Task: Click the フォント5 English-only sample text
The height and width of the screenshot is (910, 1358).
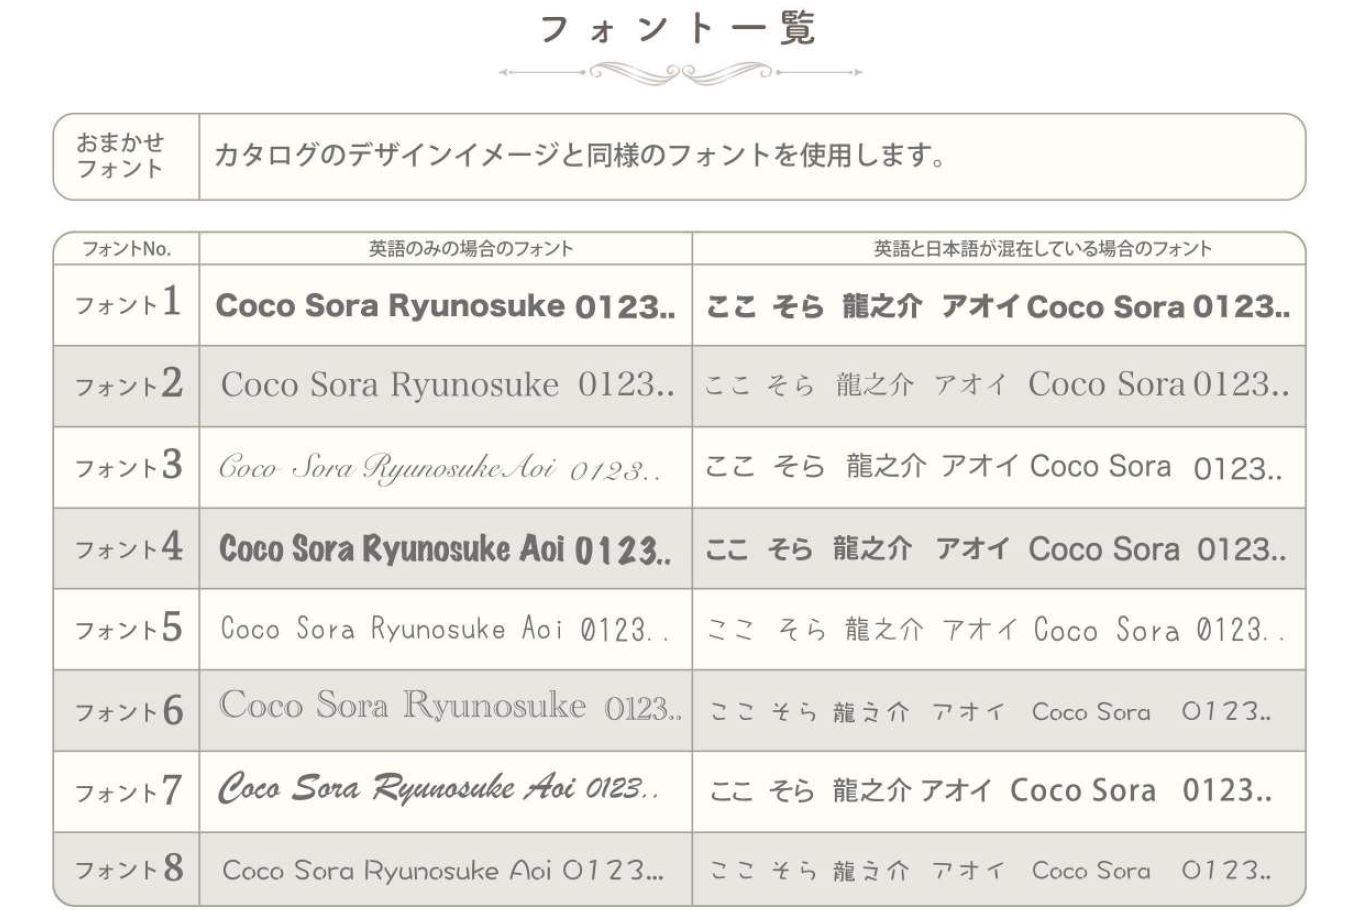Action: (x=445, y=630)
